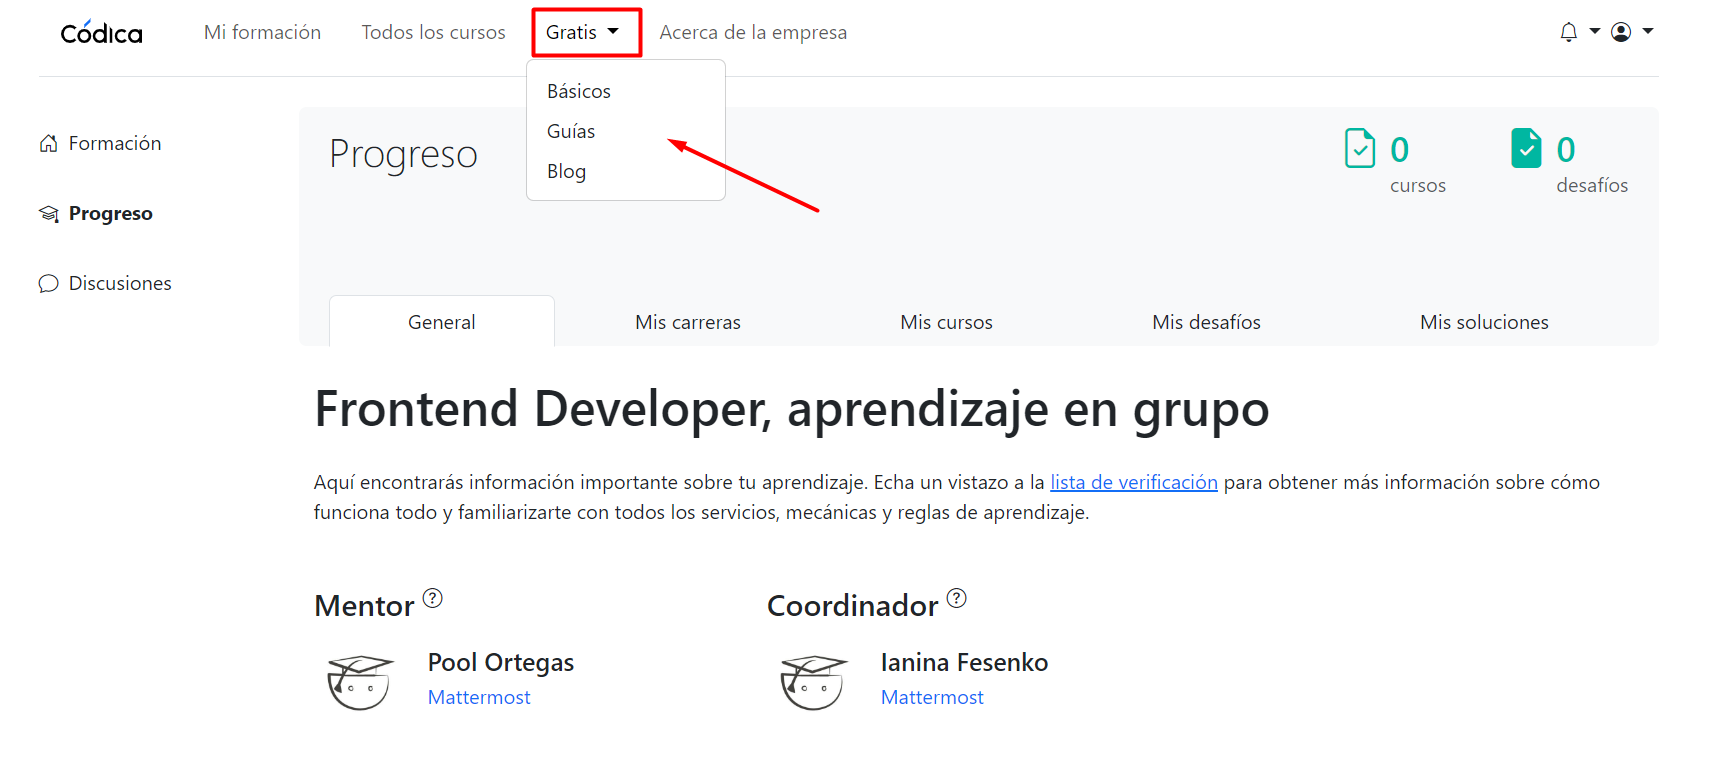Open the notifications bell icon
Viewport: 1709px width, 766px height.
click(1568, 32)
